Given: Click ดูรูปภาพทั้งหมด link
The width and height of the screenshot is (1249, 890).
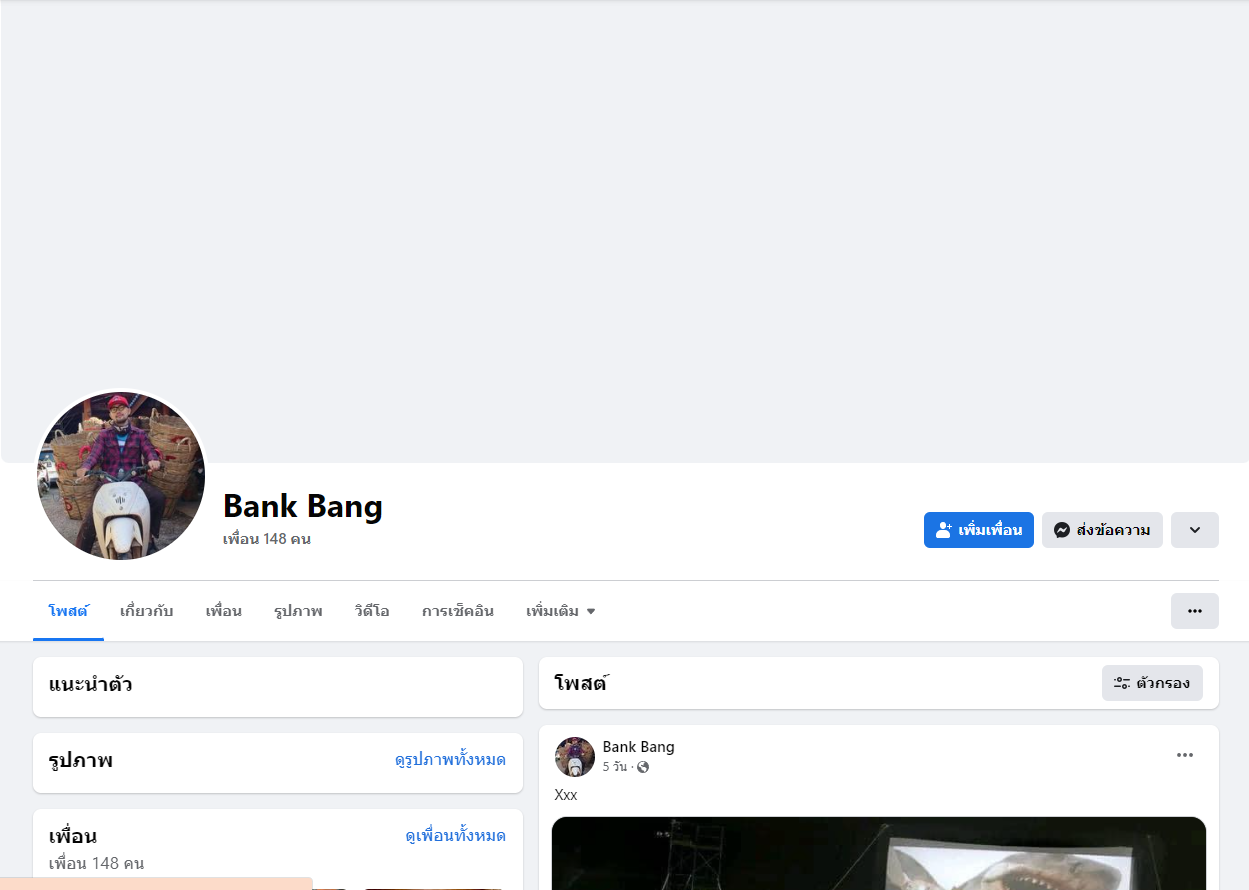Looking at the screenshot, I should click(x=450, y=760).
